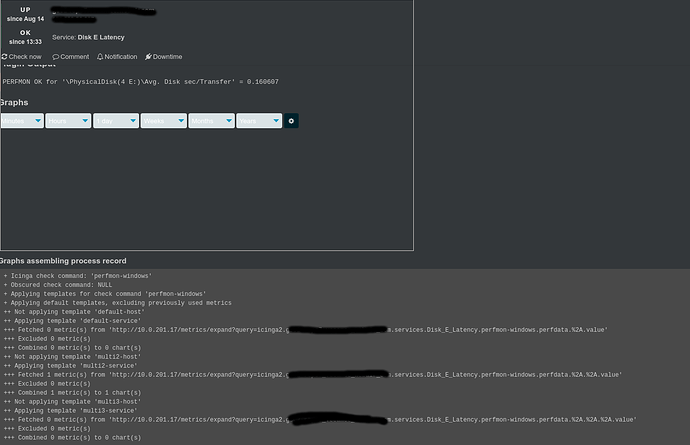The height and width of the screenshot is (445, 690).
Task: Click the OK since 13:33 status
Action: click(26, 37)
